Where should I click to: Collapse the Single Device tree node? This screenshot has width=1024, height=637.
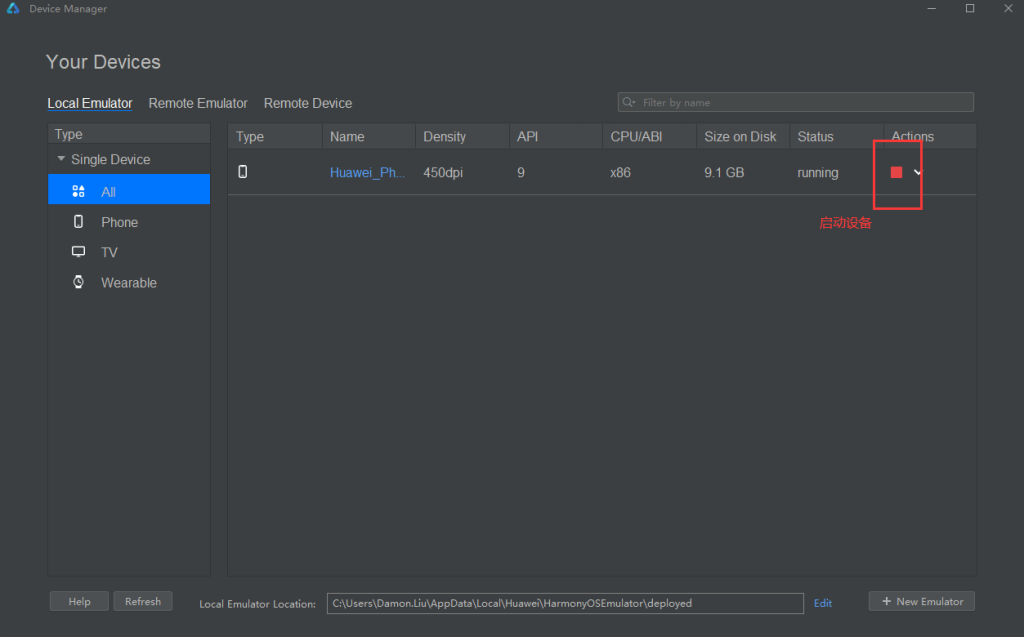click(61, 159)
